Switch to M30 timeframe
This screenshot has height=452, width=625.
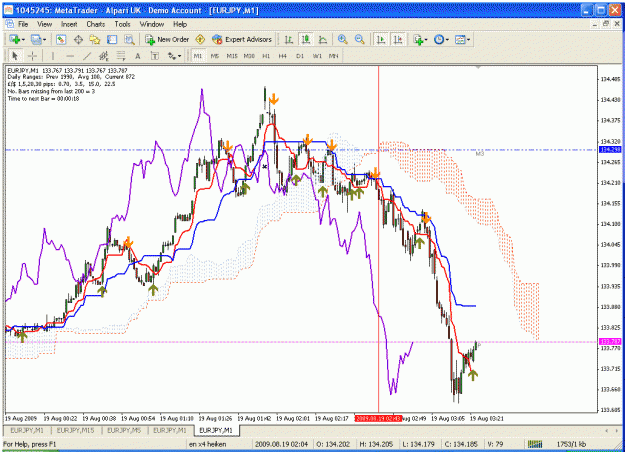[x=249, y=56]
